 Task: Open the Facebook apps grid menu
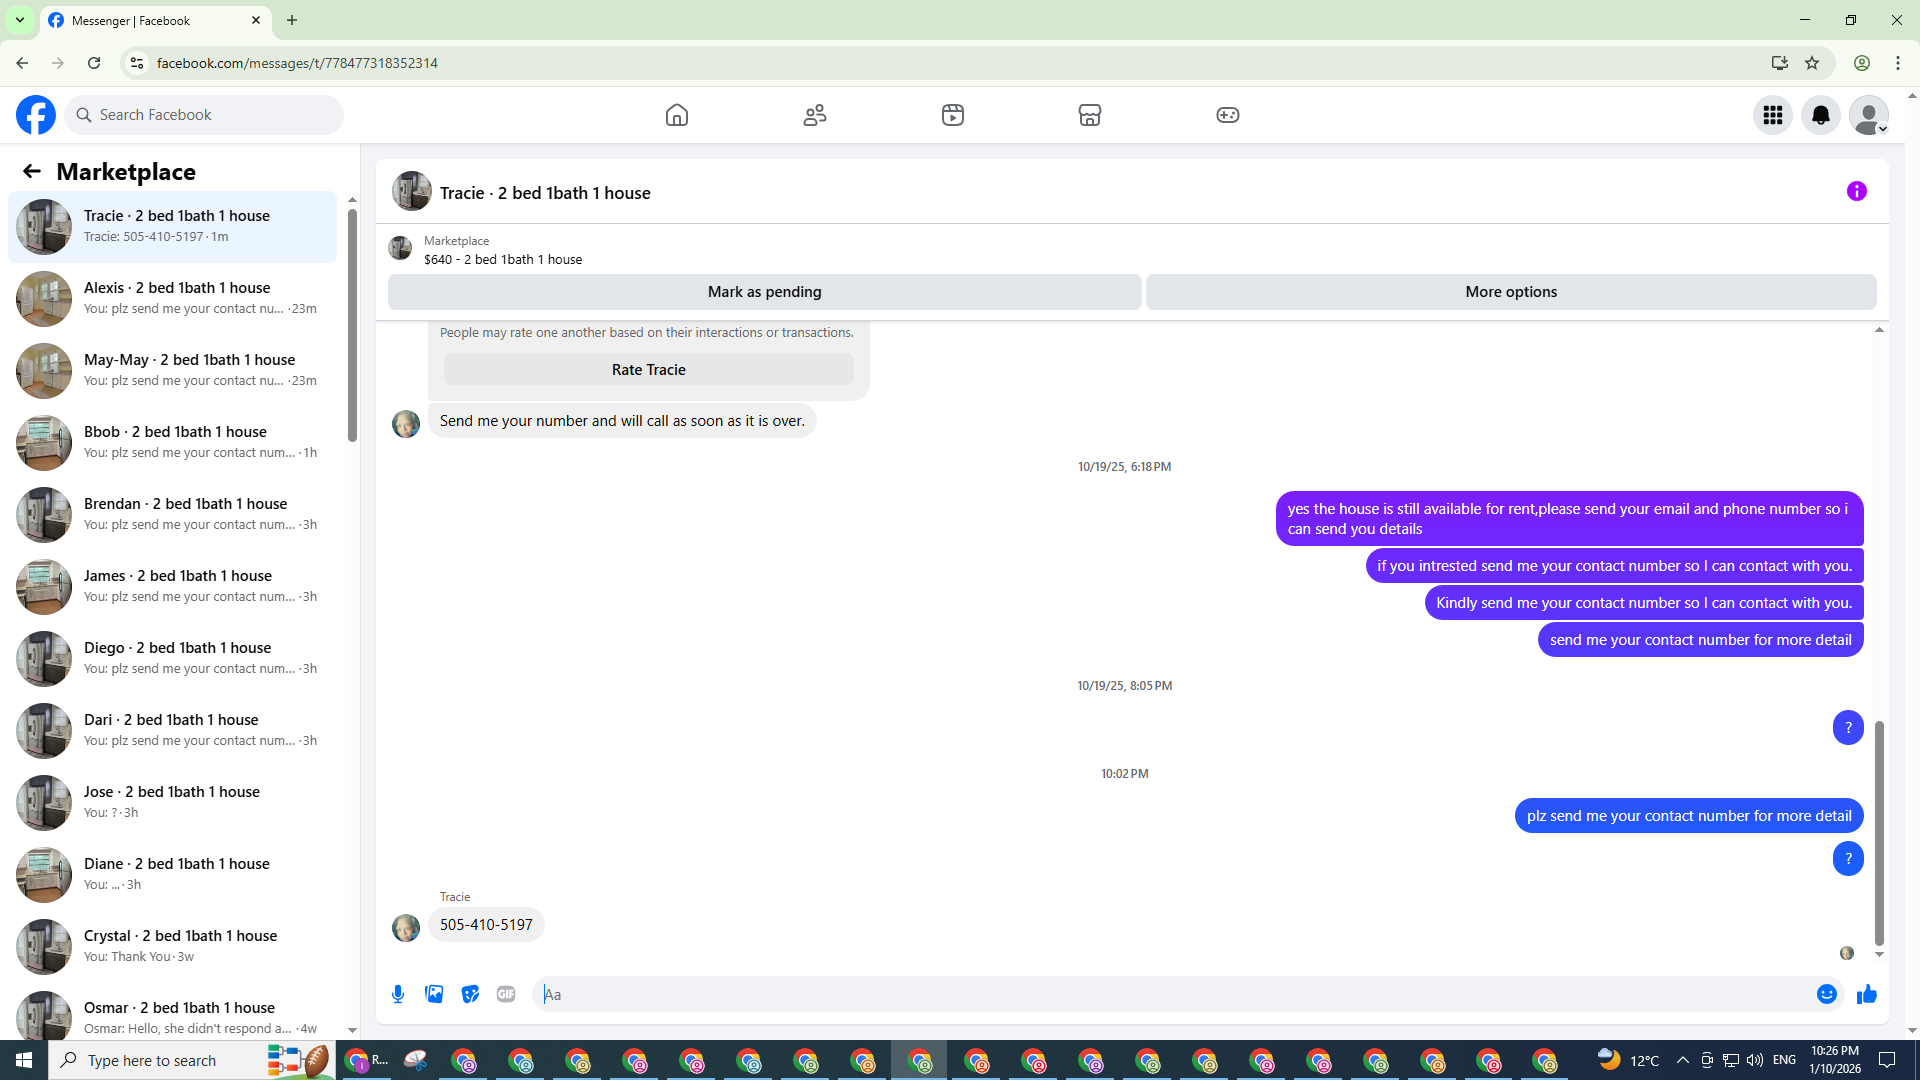[x=1772, y=115]
